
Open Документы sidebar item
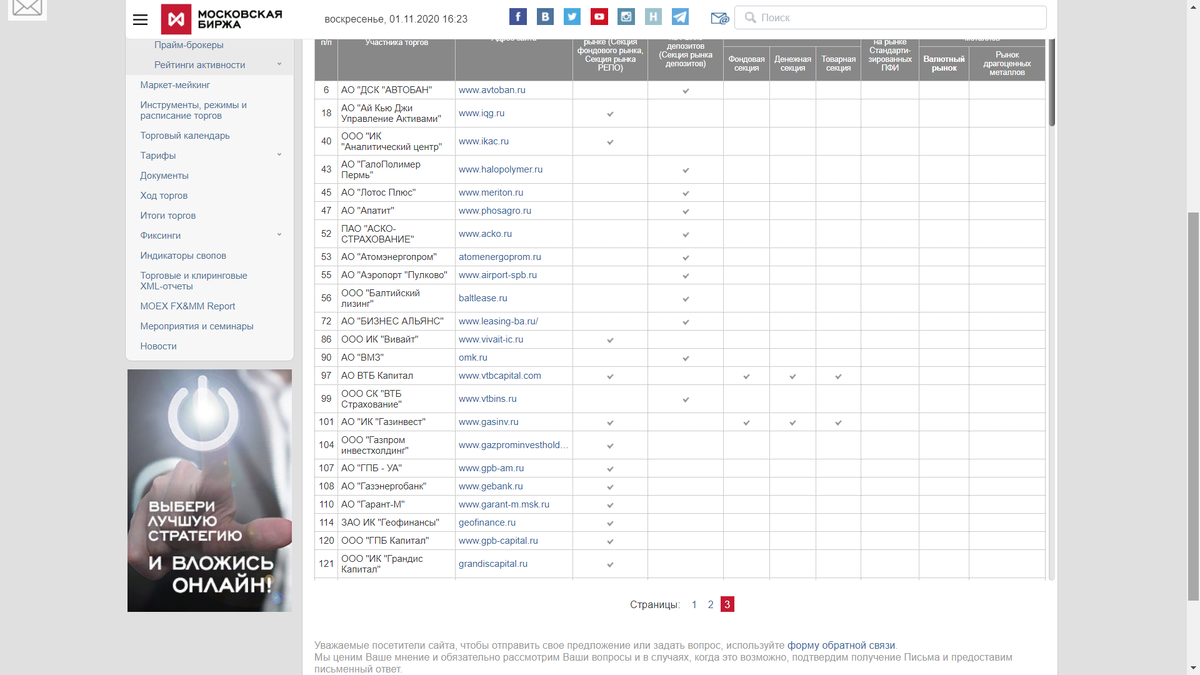tap(164, 175)
